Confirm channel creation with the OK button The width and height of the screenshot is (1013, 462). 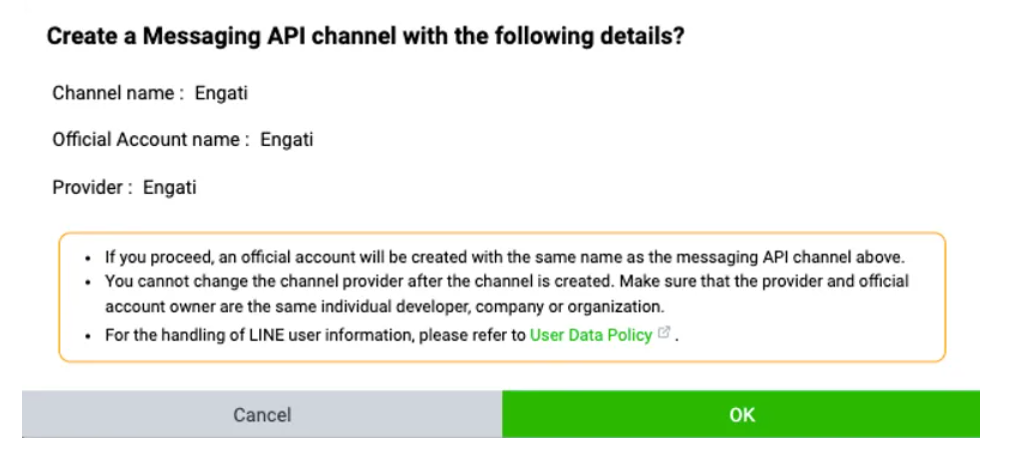pyautogui.click(x=741, y=414)
